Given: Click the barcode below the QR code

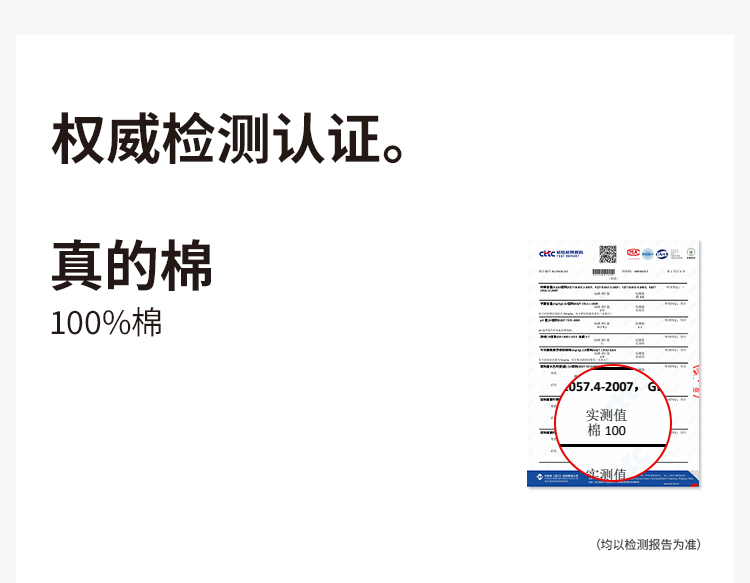Looking at the screenshot, I should click(604, 272).
